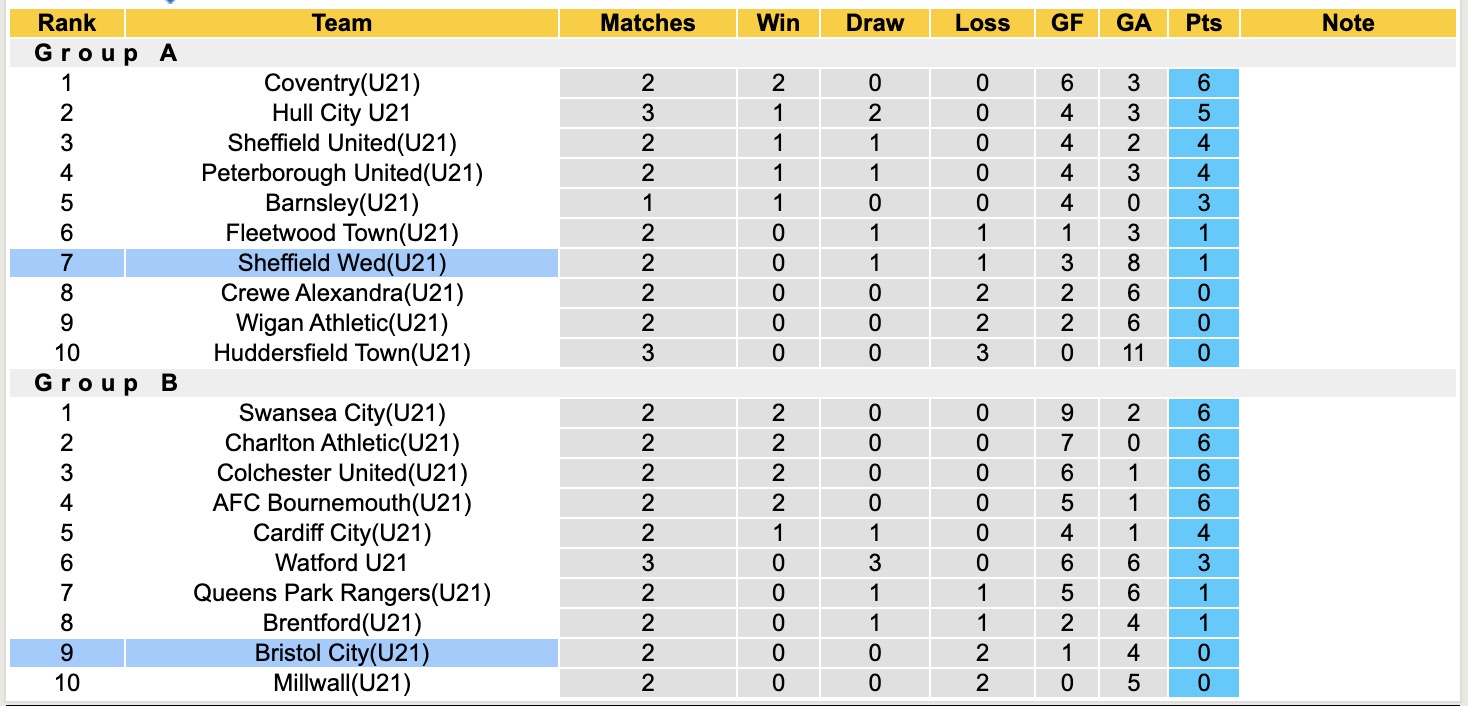Click Huddersfield Town(U21) team name
Image resolution: width=1468 pixels, height=706 pixels.
(341, 353)
